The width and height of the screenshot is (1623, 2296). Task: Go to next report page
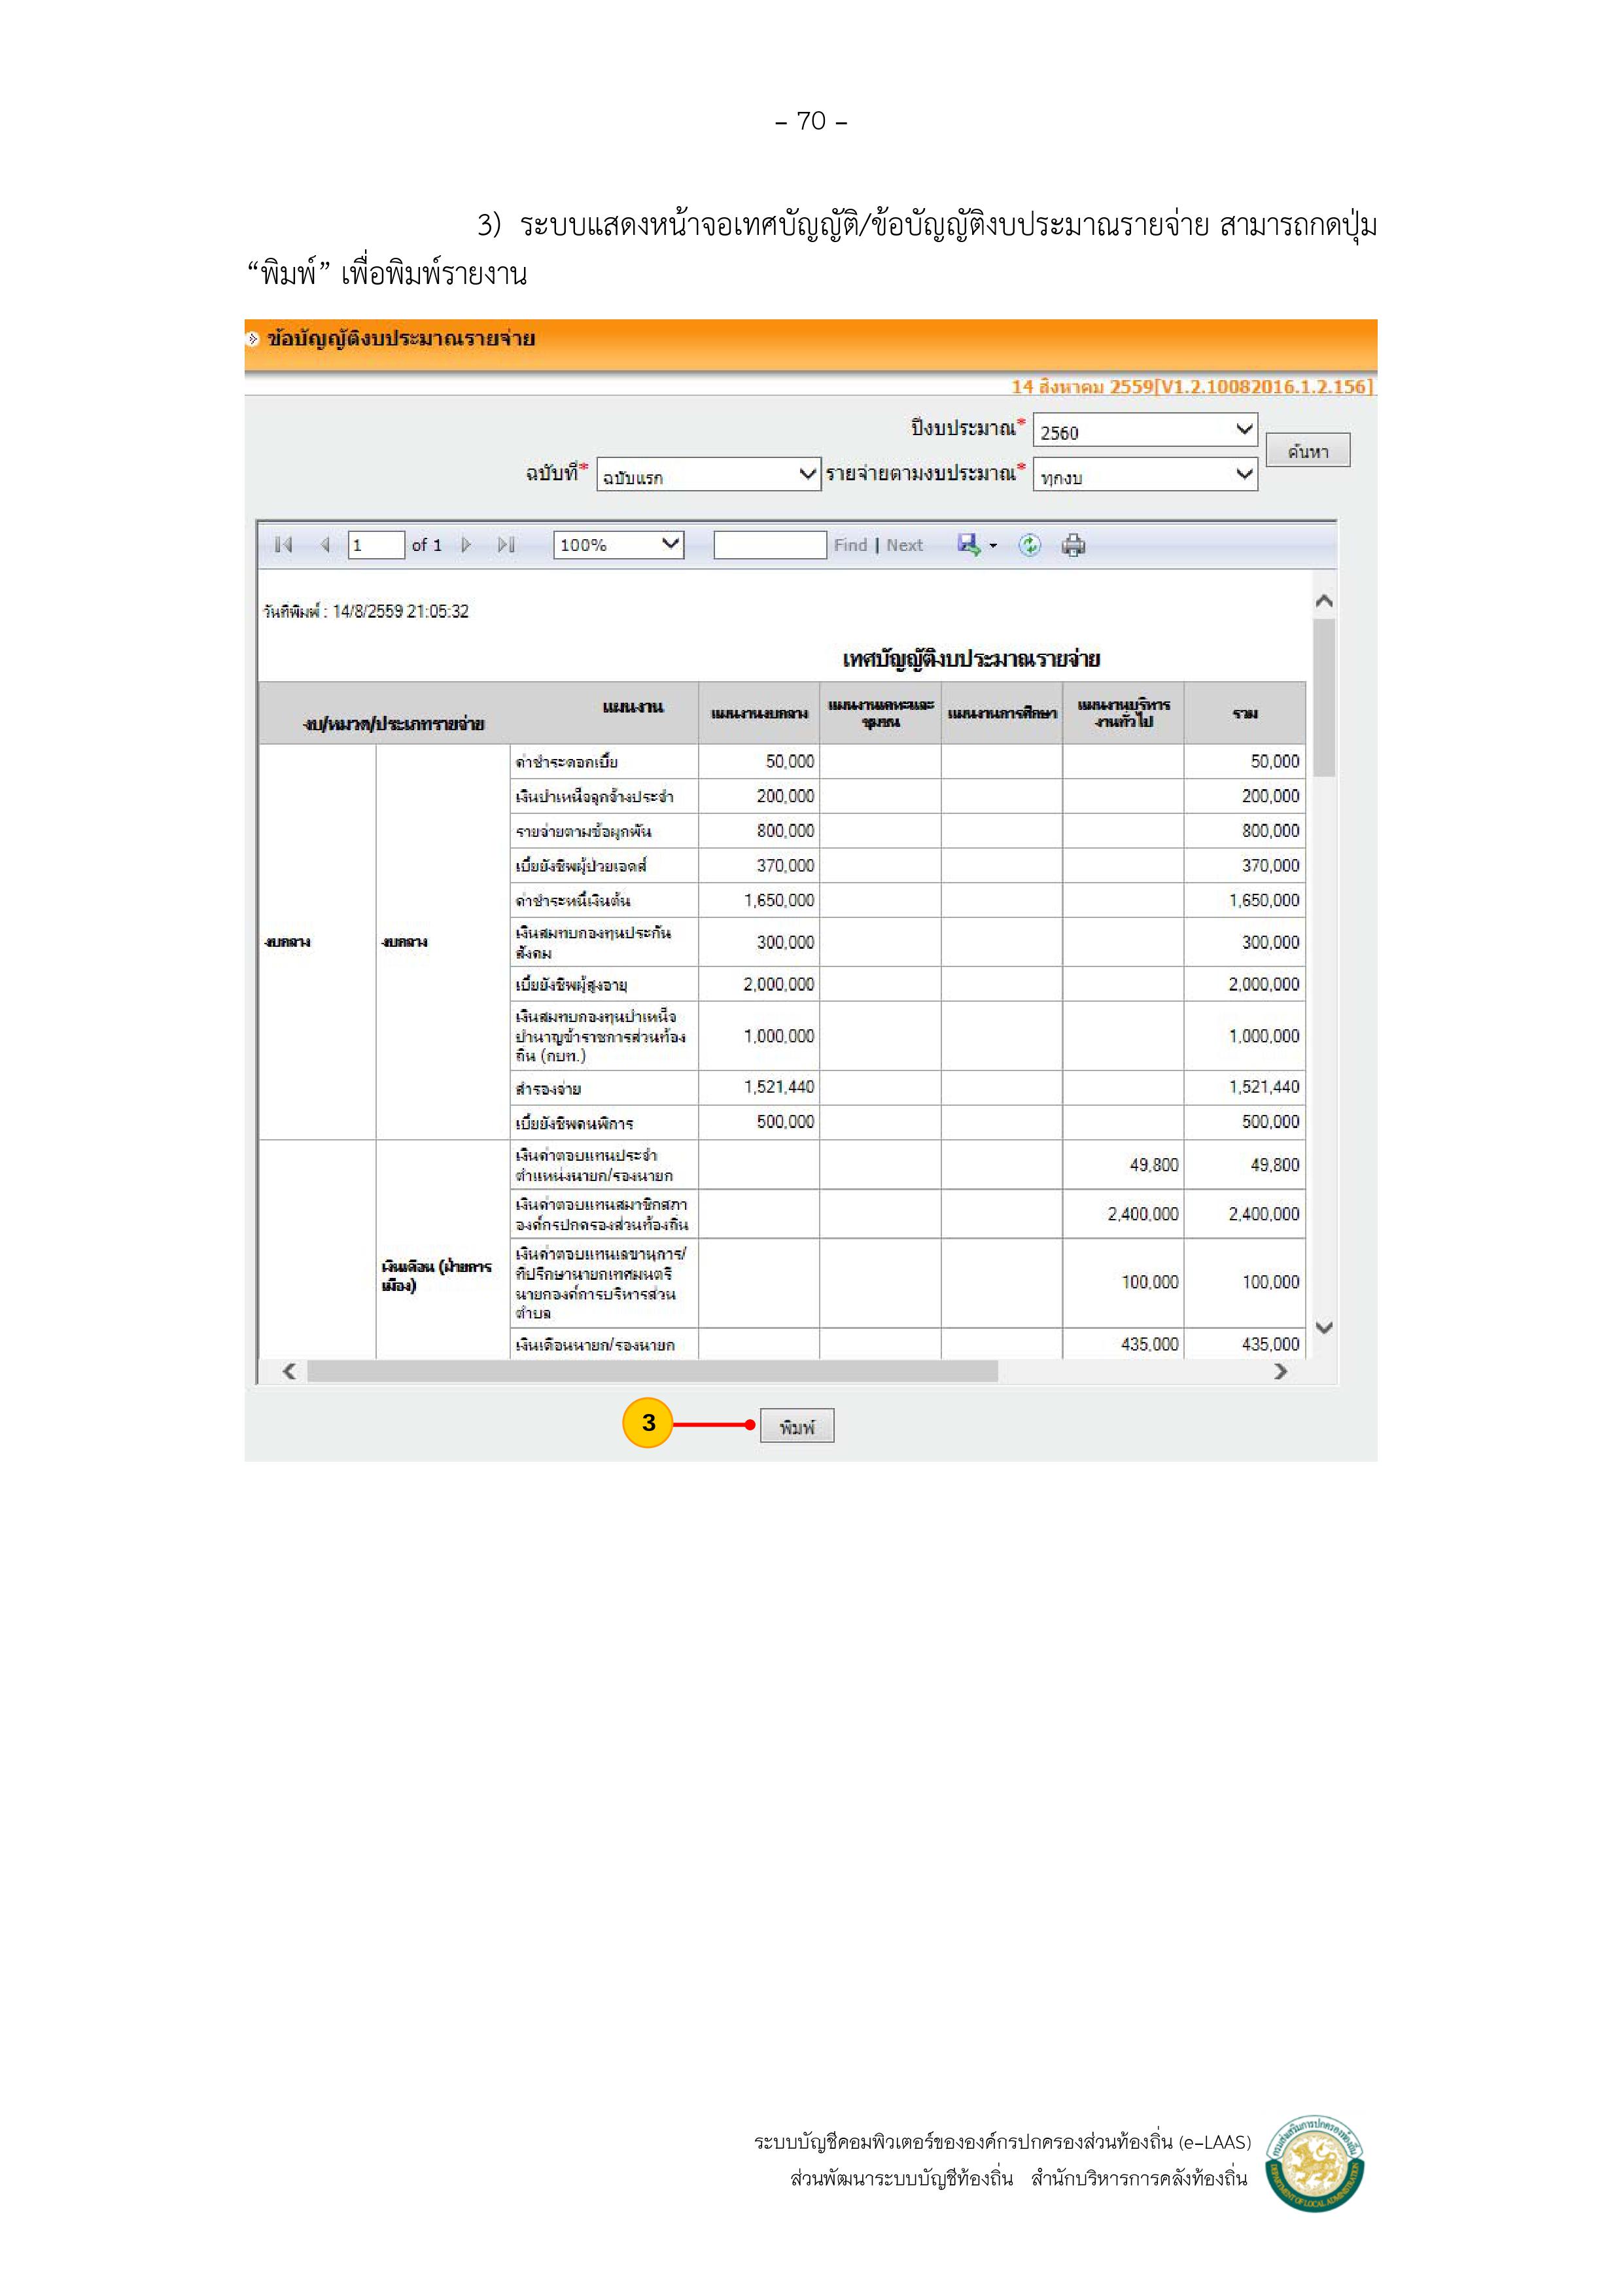[x=466, y=545]
